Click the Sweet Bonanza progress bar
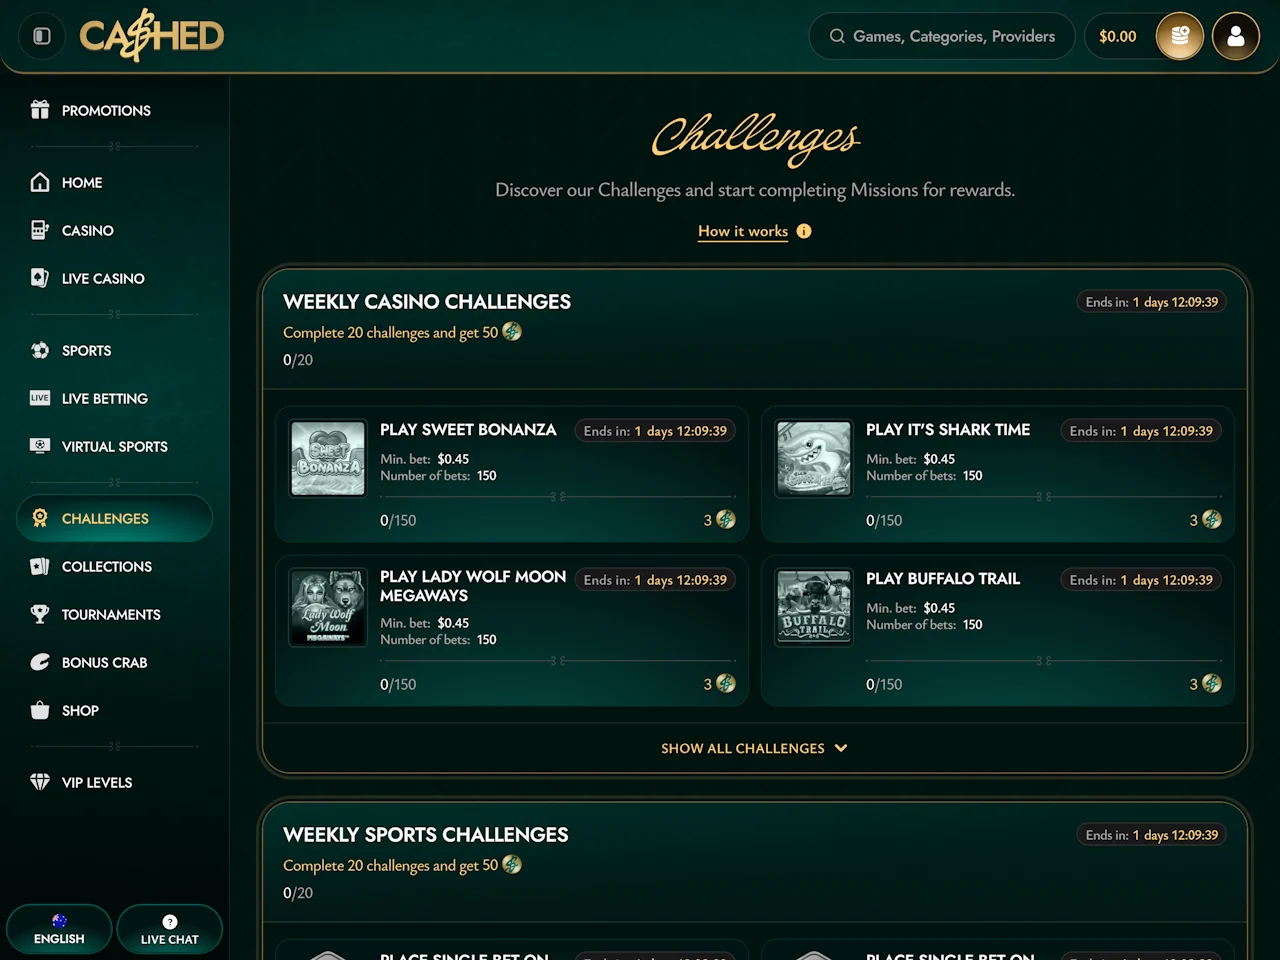Screen dimensions: 1280x960 [558, 496]
